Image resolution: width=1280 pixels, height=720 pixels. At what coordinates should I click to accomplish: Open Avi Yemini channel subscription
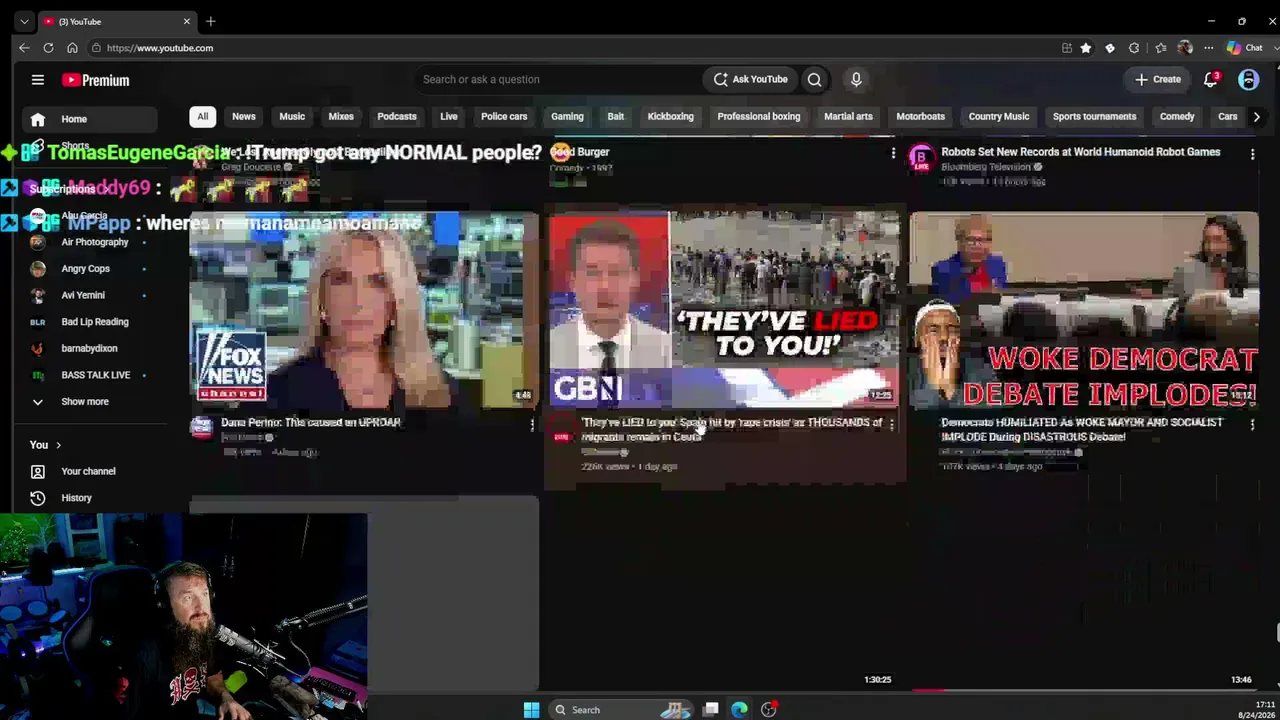88,295
